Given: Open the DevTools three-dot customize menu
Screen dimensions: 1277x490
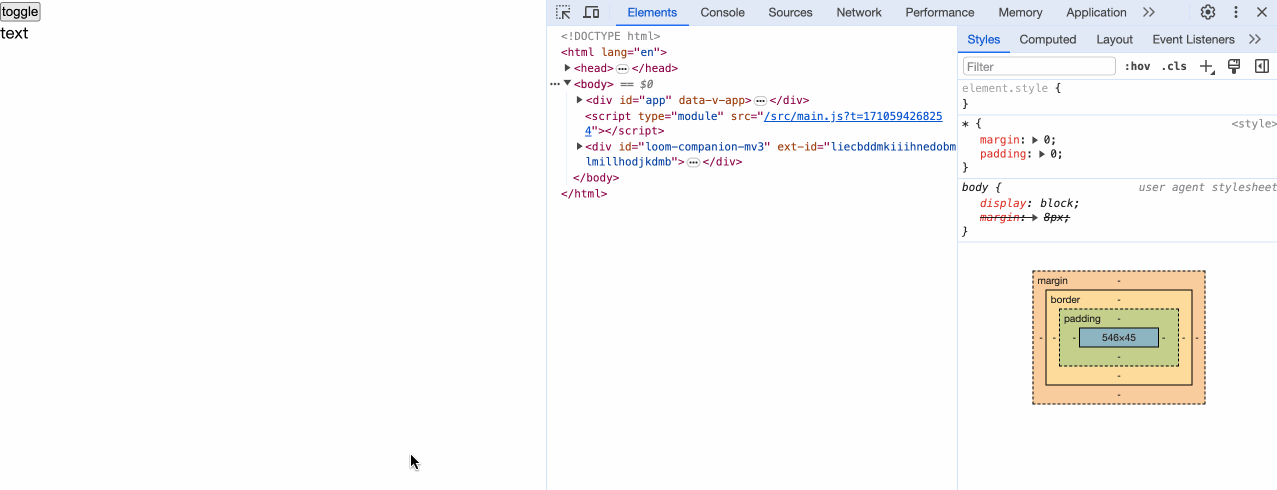Looking at the screenshot, I should 1236,12.
